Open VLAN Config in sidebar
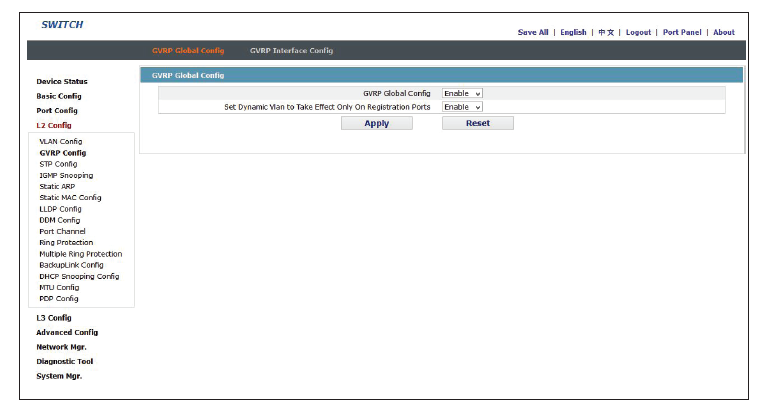The height and width of the screenshot is (411, 772). click(x=61, y=142)
